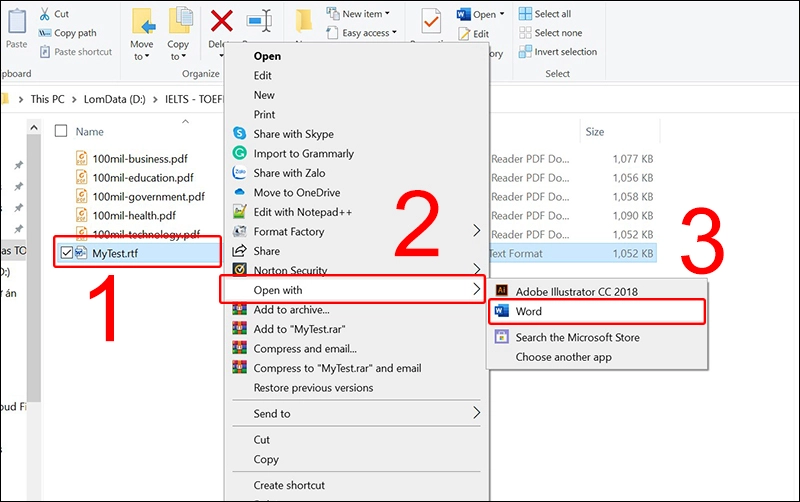800x502 pixels.
Task: Click the WinRAR icon for Compress and email...
Action: [239, 348]
